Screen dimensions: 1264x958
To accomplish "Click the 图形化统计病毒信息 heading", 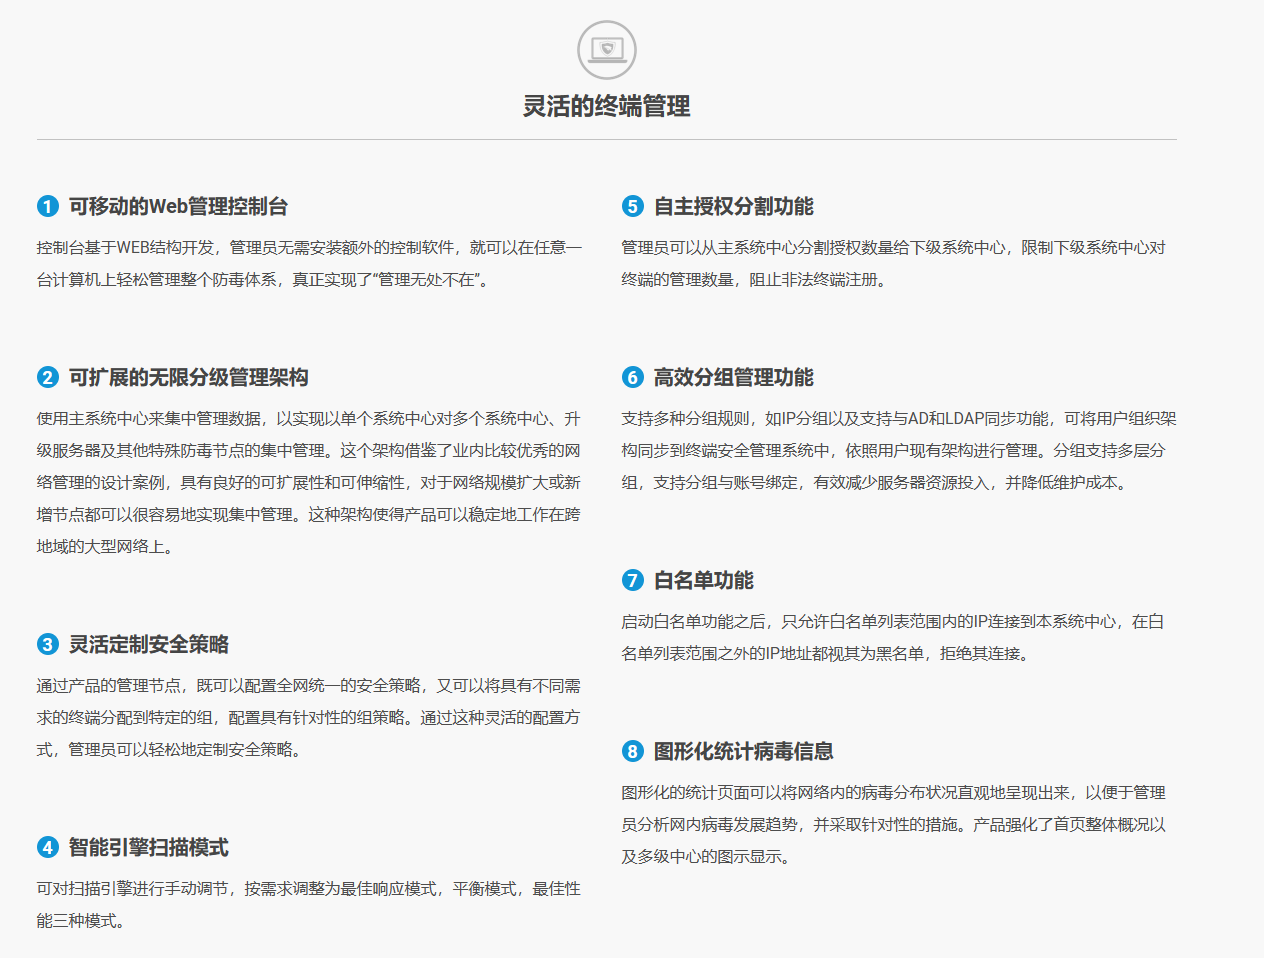I will (x=743, y=751).
